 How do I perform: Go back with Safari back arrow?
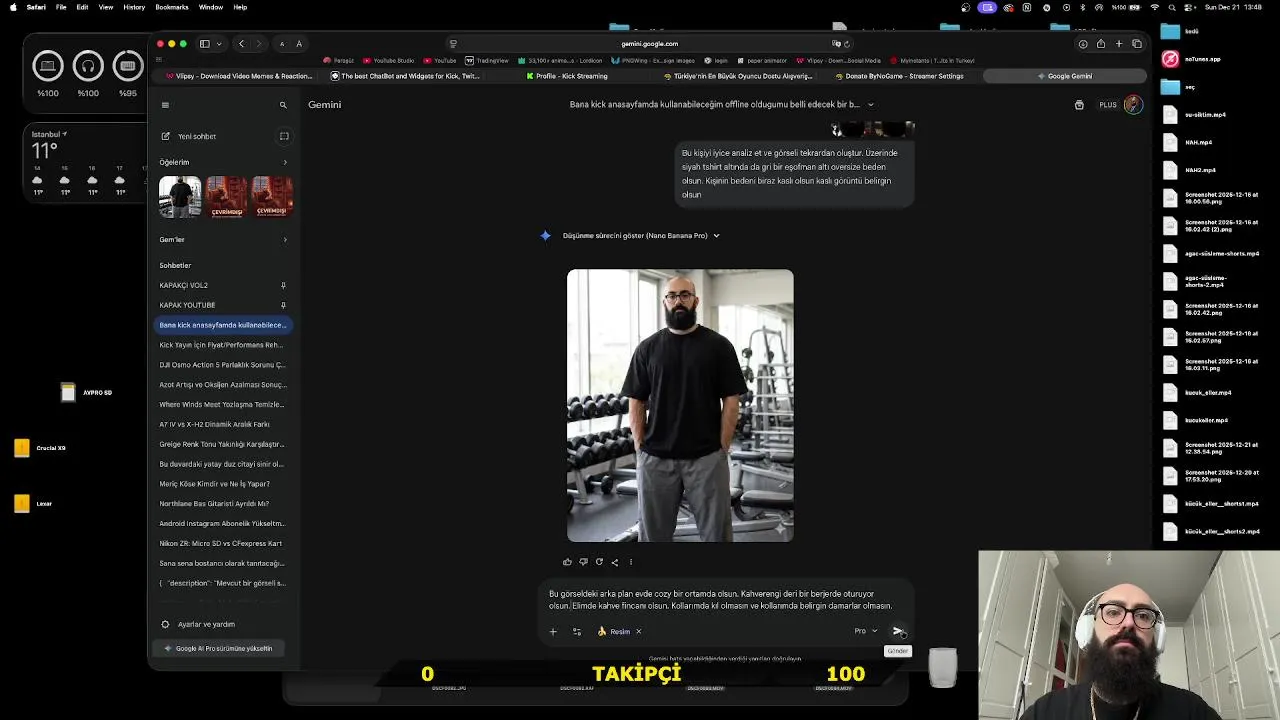tap(241, 44)
